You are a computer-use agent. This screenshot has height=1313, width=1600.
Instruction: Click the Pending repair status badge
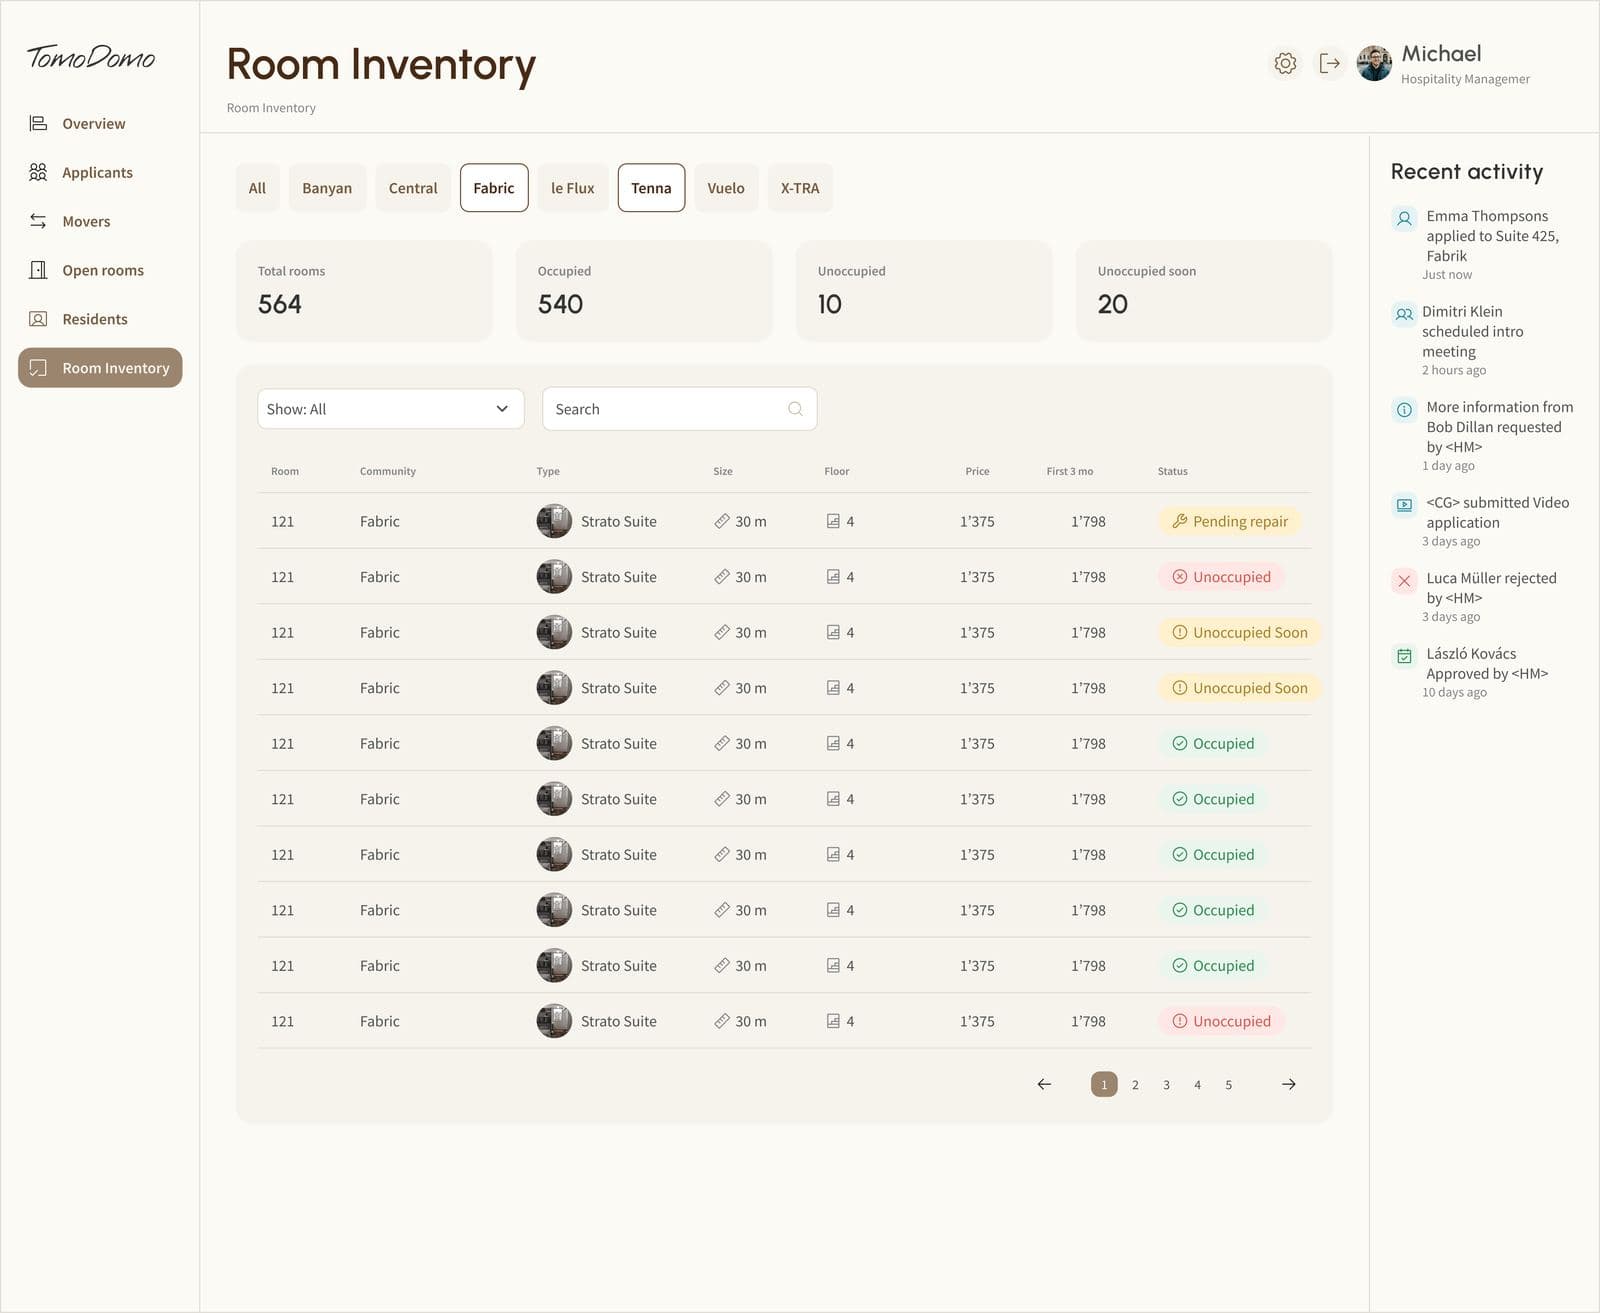coord(1230,521)
